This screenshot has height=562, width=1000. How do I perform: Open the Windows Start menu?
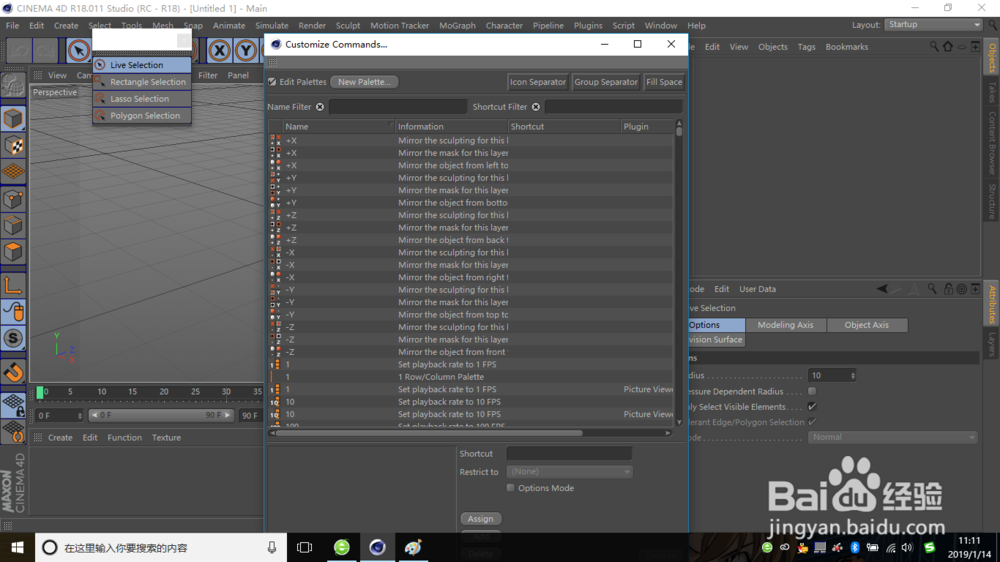click(x=17, y=547)
